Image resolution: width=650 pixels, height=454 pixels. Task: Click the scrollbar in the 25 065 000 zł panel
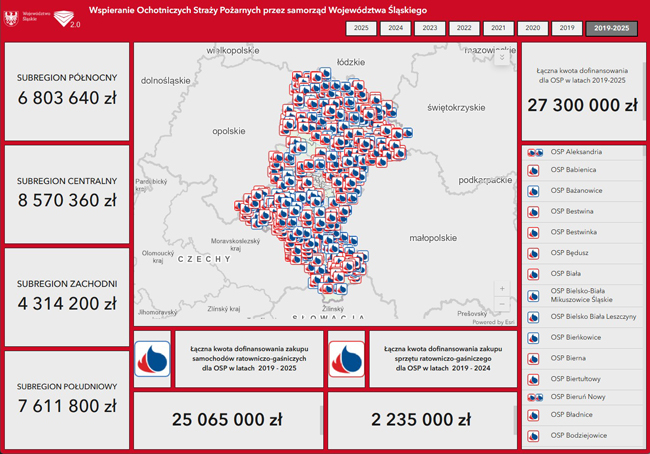[321, 420]
